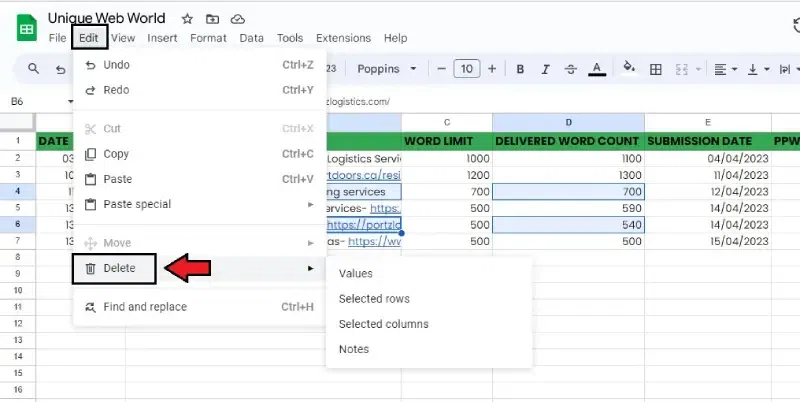Click the cell containing 1300

tap(568, 175)
